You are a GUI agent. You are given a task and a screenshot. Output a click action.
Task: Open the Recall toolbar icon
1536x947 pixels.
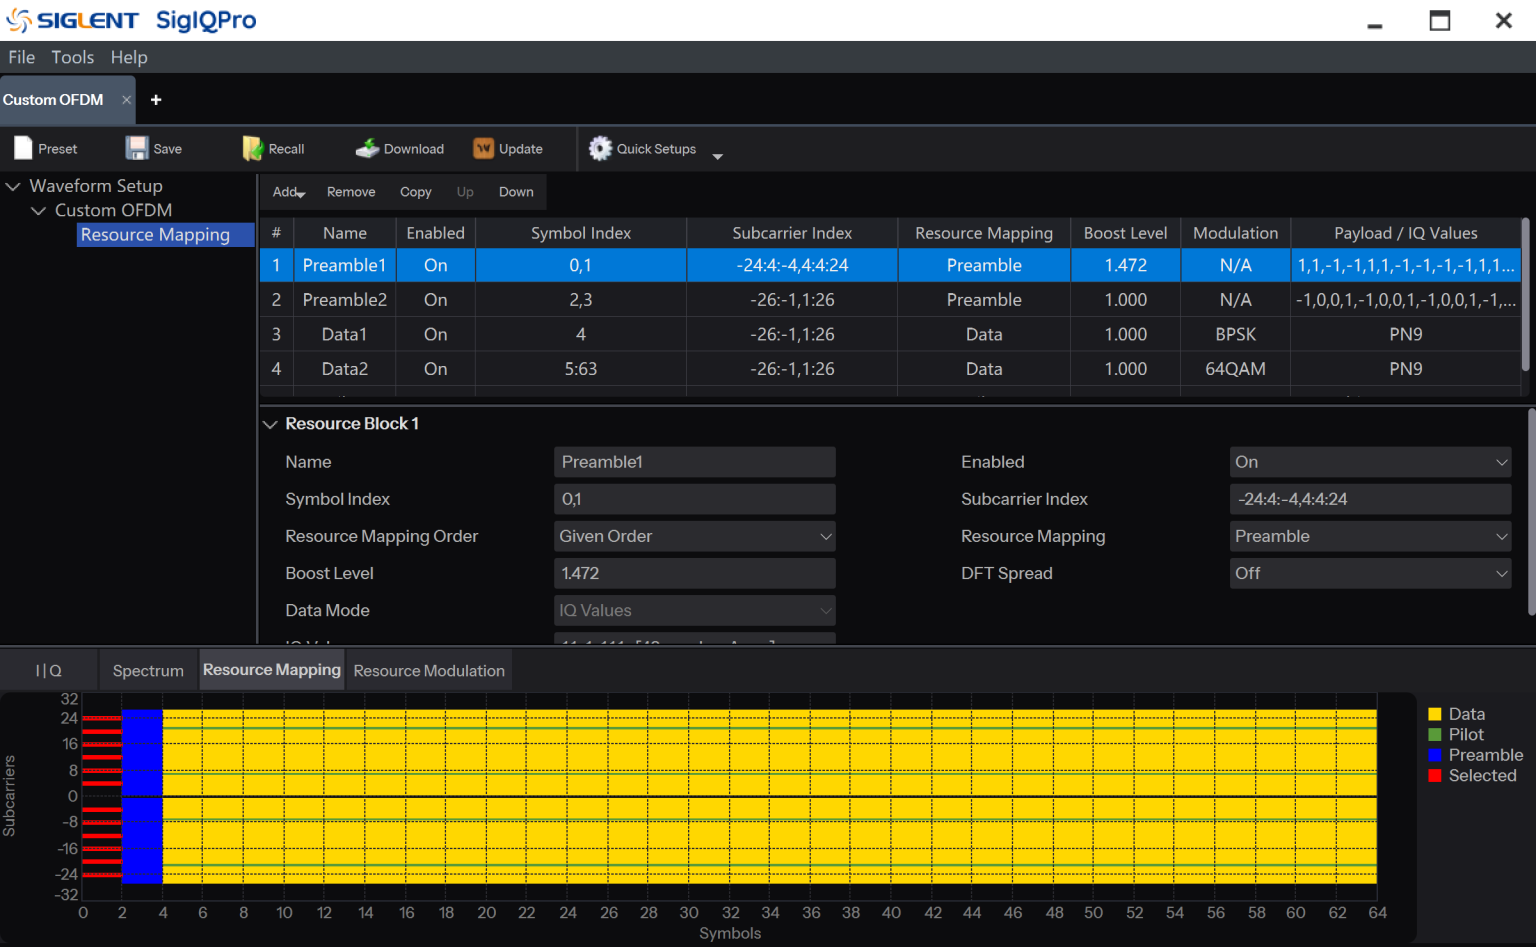251,147
